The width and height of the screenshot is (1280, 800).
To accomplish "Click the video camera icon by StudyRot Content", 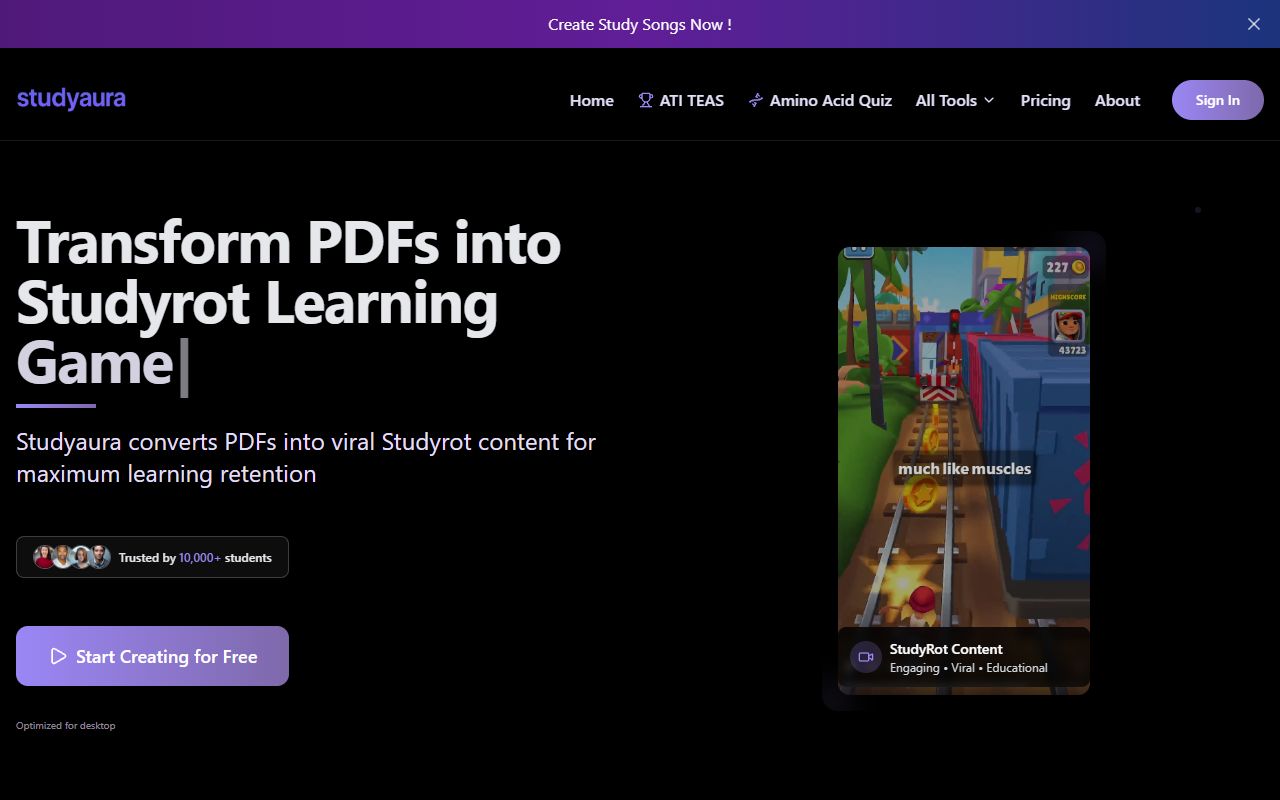I will coord(865,657).
